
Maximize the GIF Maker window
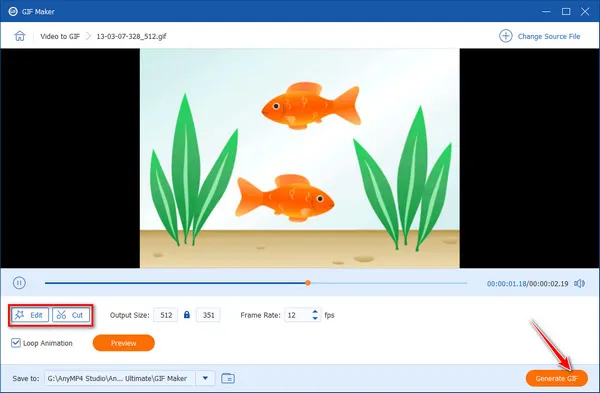566,11
